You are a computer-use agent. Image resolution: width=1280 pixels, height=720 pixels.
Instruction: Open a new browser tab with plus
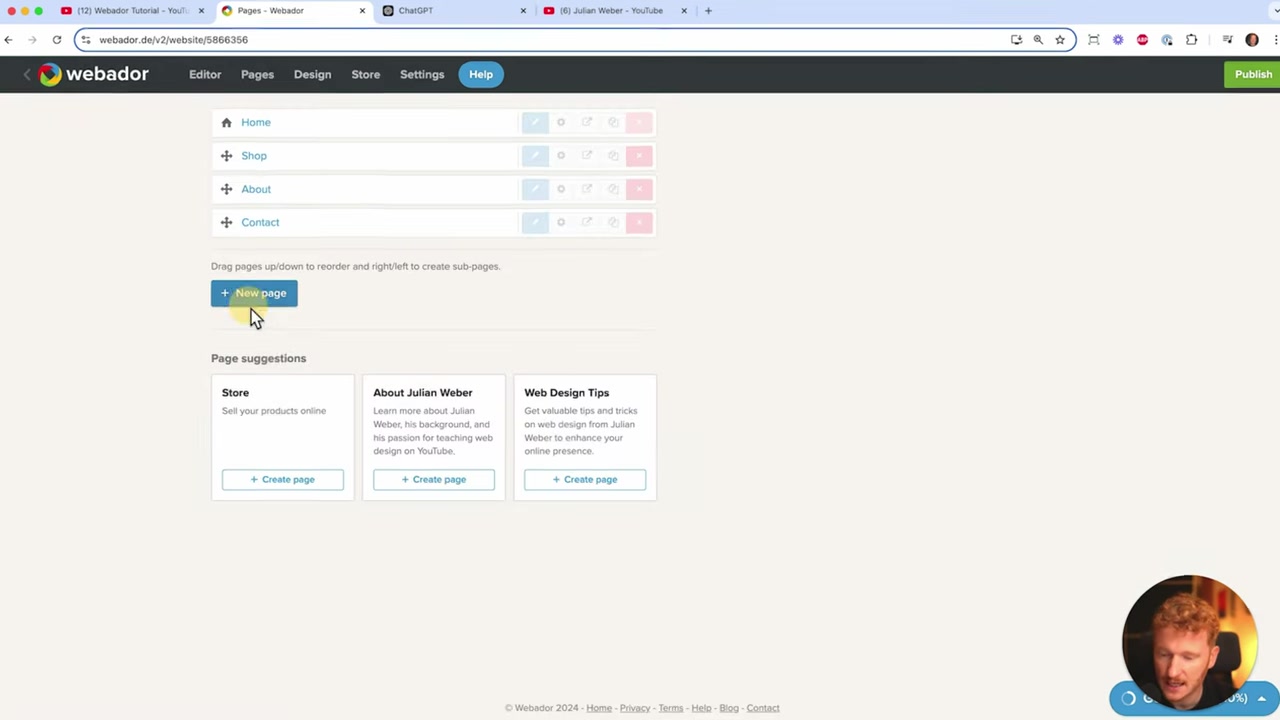[x=708, y=11]
